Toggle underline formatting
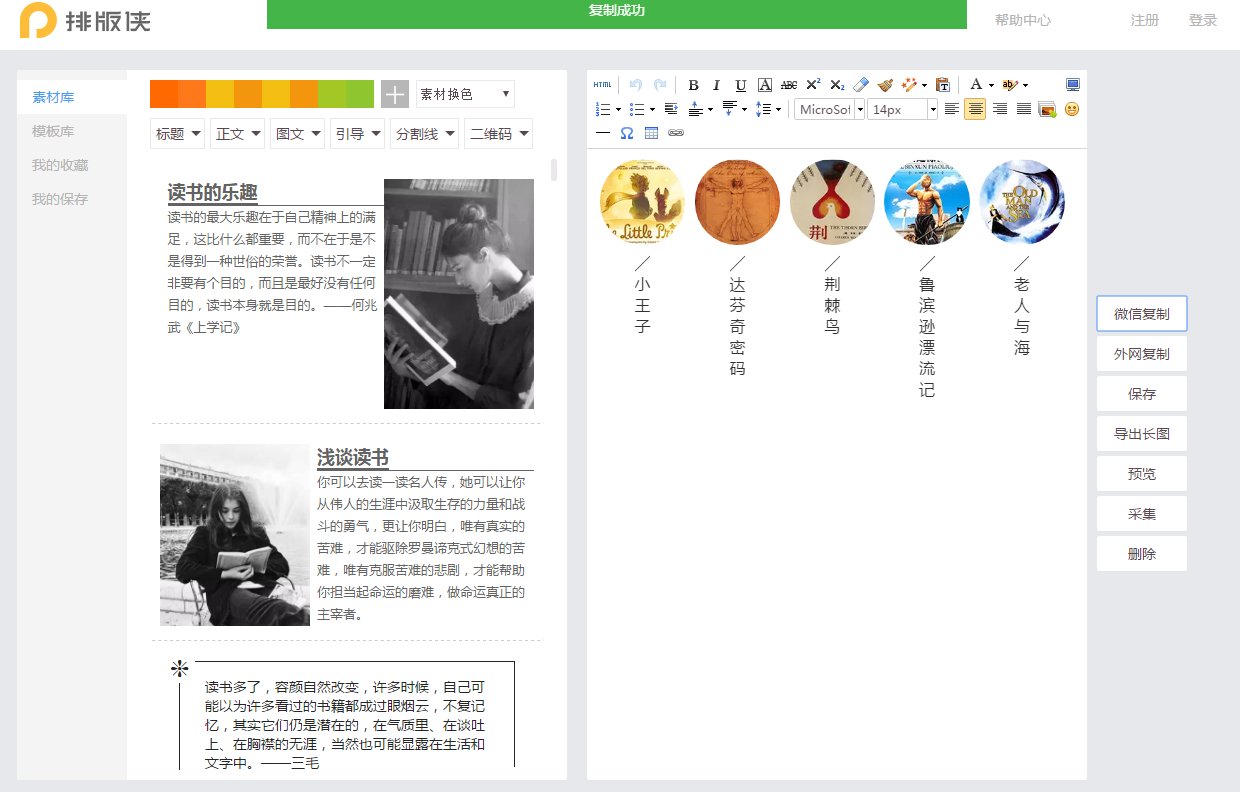 pyautogui.click(x=740, y=85)
